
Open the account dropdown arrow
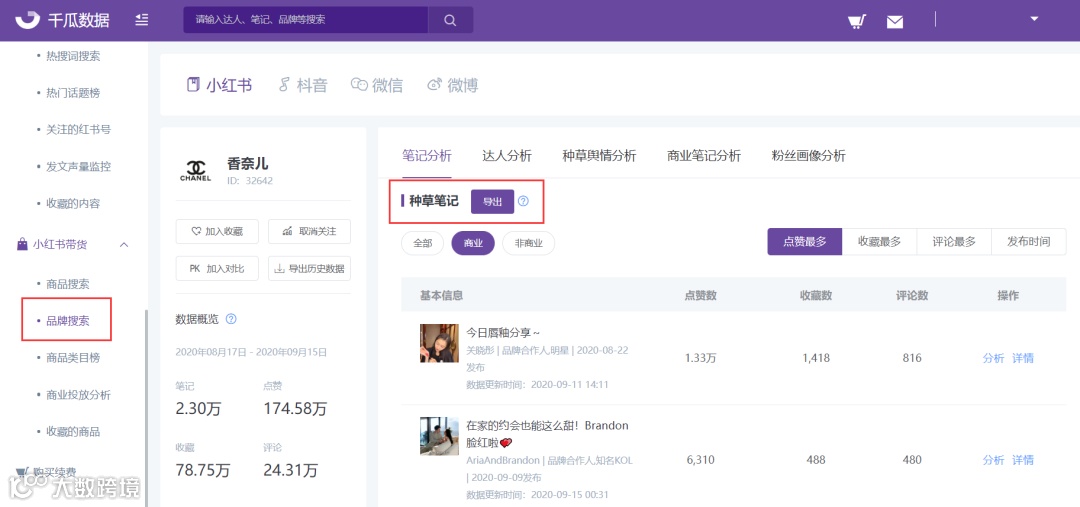point(1034,19)
